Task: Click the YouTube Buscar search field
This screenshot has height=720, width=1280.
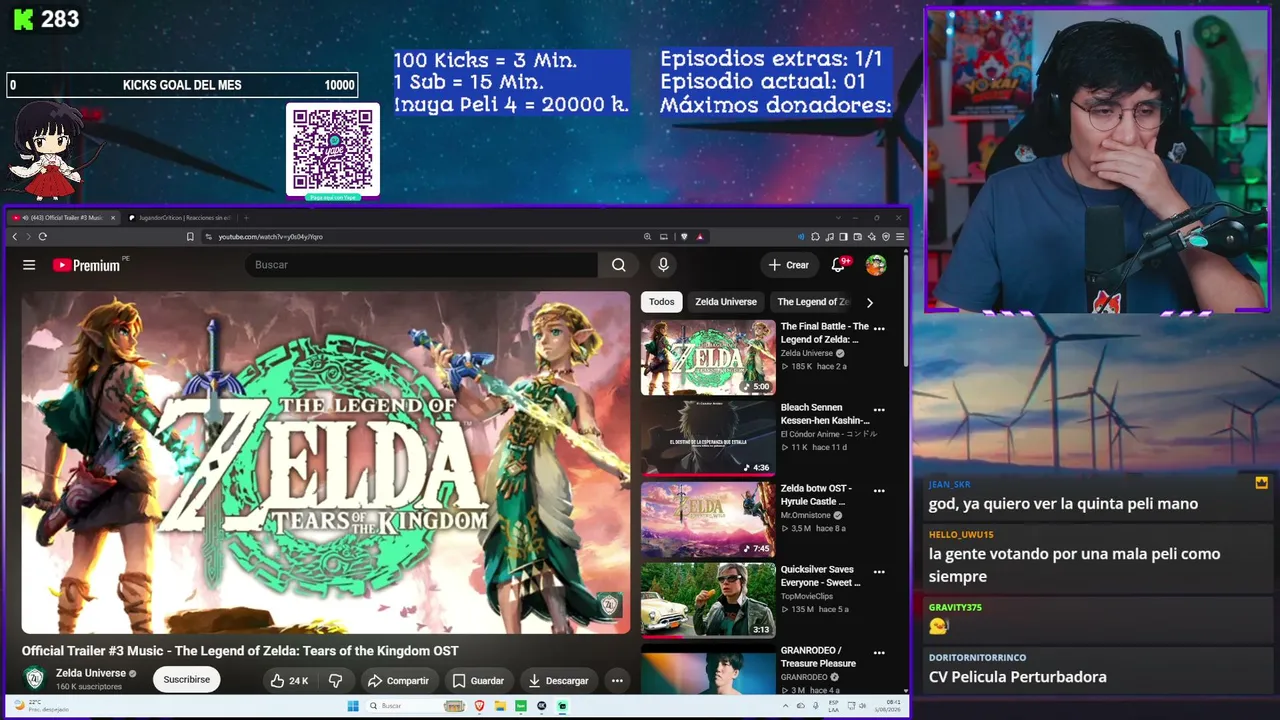Action: coord(421,265)
